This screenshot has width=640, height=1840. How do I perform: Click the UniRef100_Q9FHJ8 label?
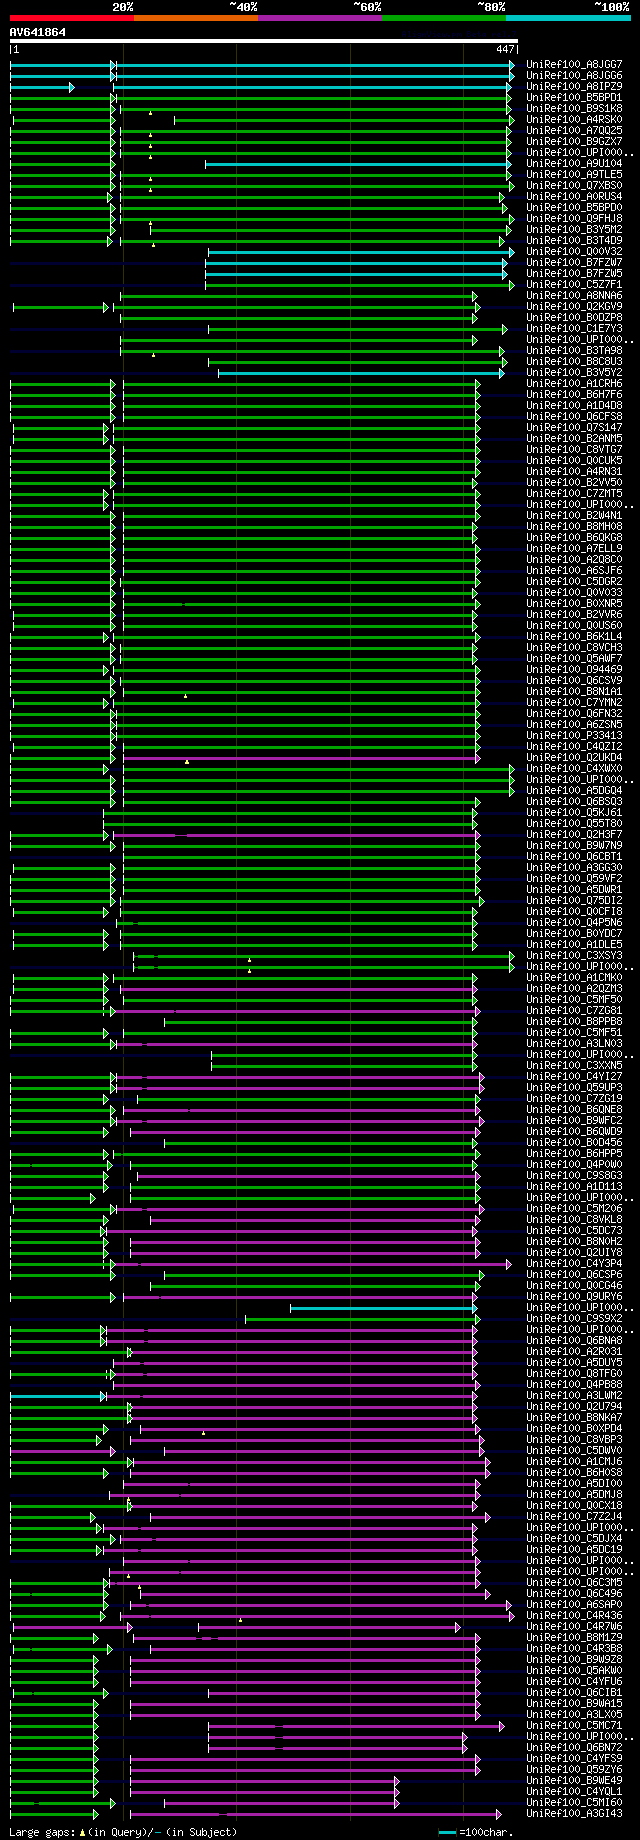coord(574,219)
